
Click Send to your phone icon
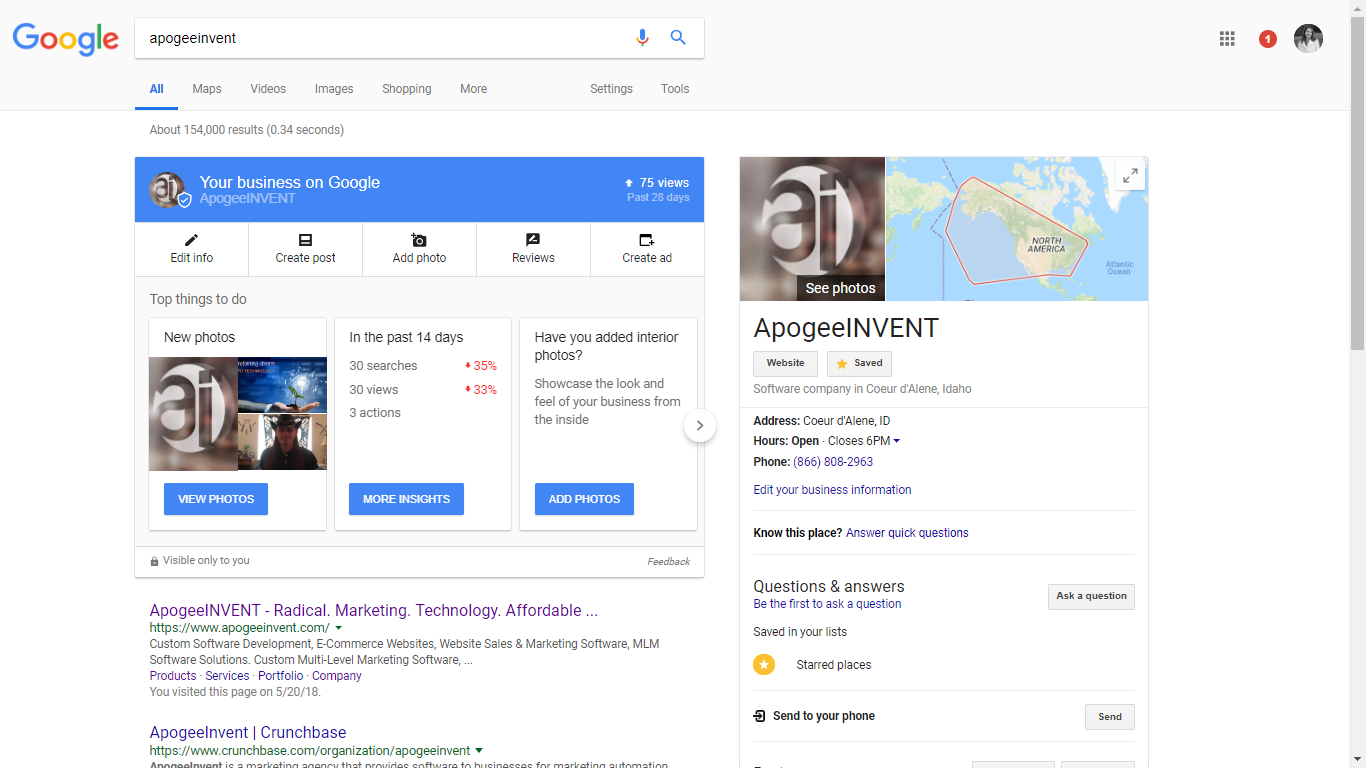coord(760,716)
